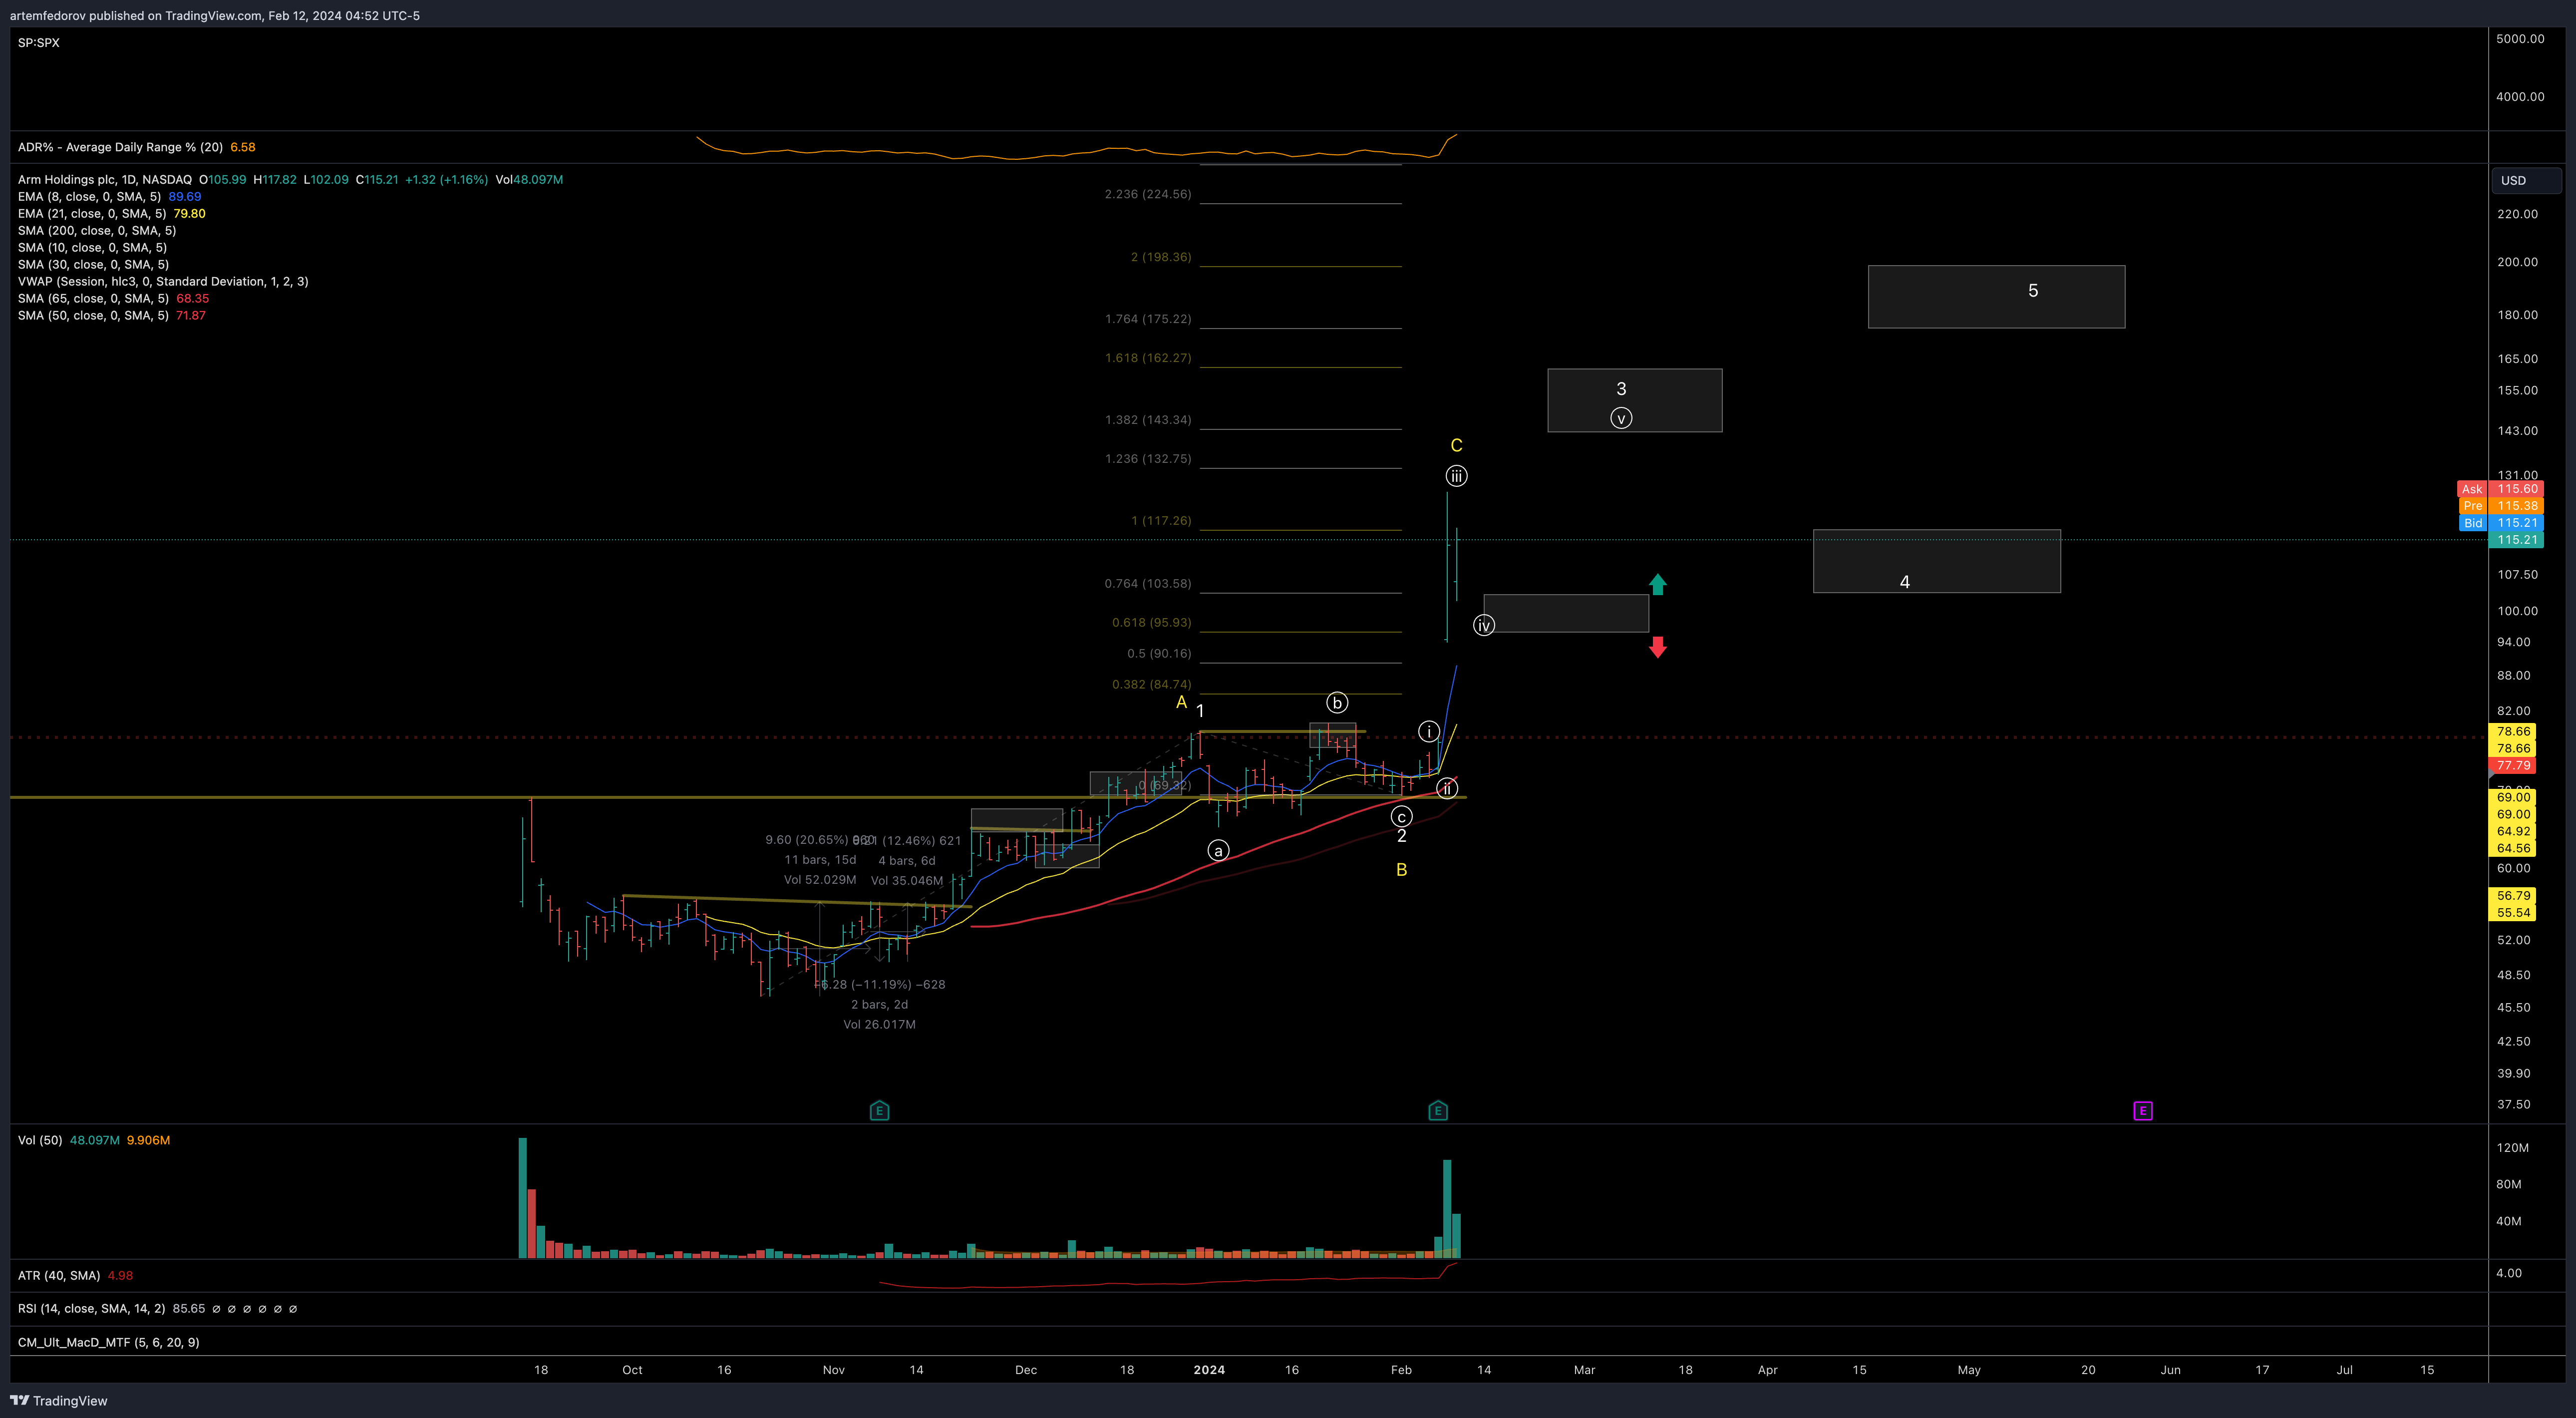This screenshot has width=2576, height=1418.
Task: Select the circled v label inside box 3
Action: (1621, 418)
